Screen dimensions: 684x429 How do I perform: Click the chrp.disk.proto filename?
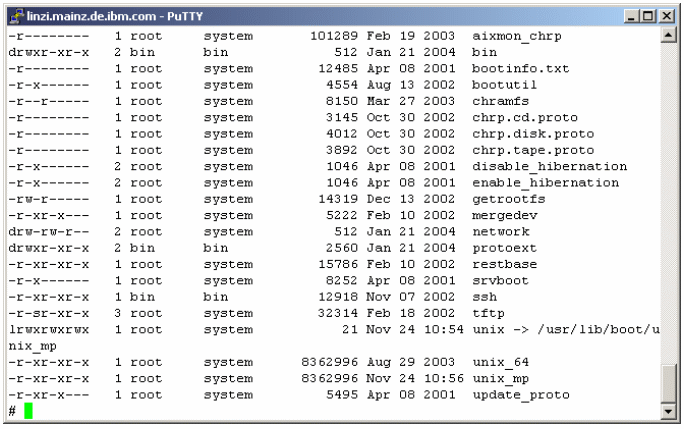tap(533, 134)
